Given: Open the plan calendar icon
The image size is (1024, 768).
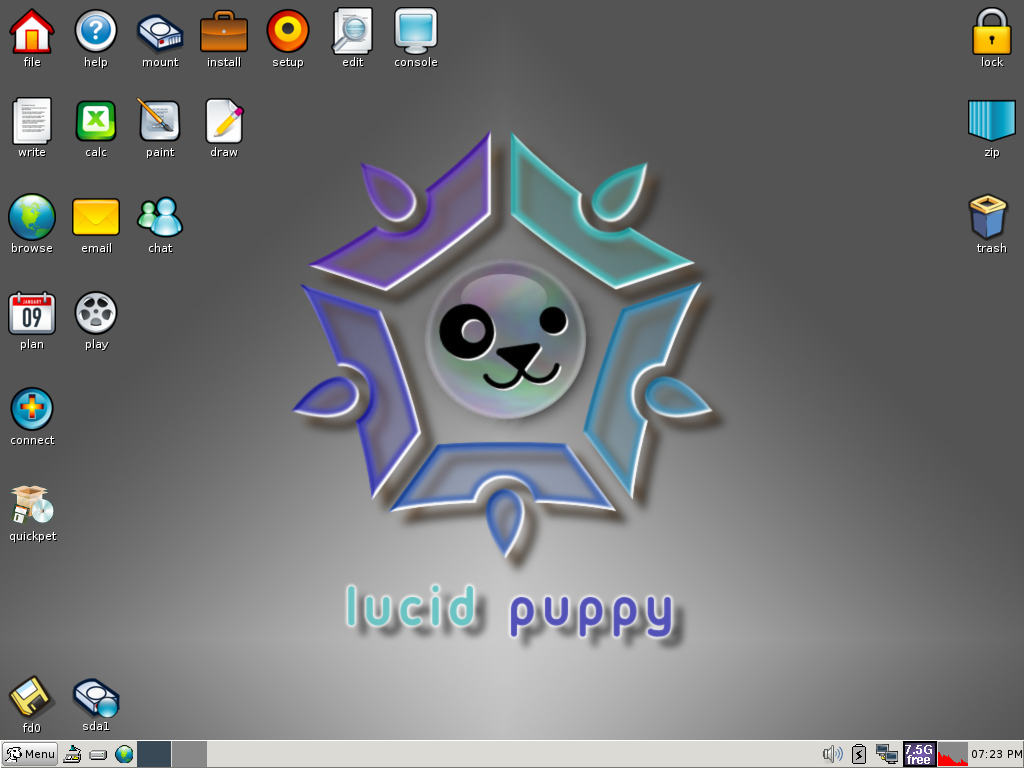Looking at the screenshot, I should pyautogui.click(x=31, y=313).
